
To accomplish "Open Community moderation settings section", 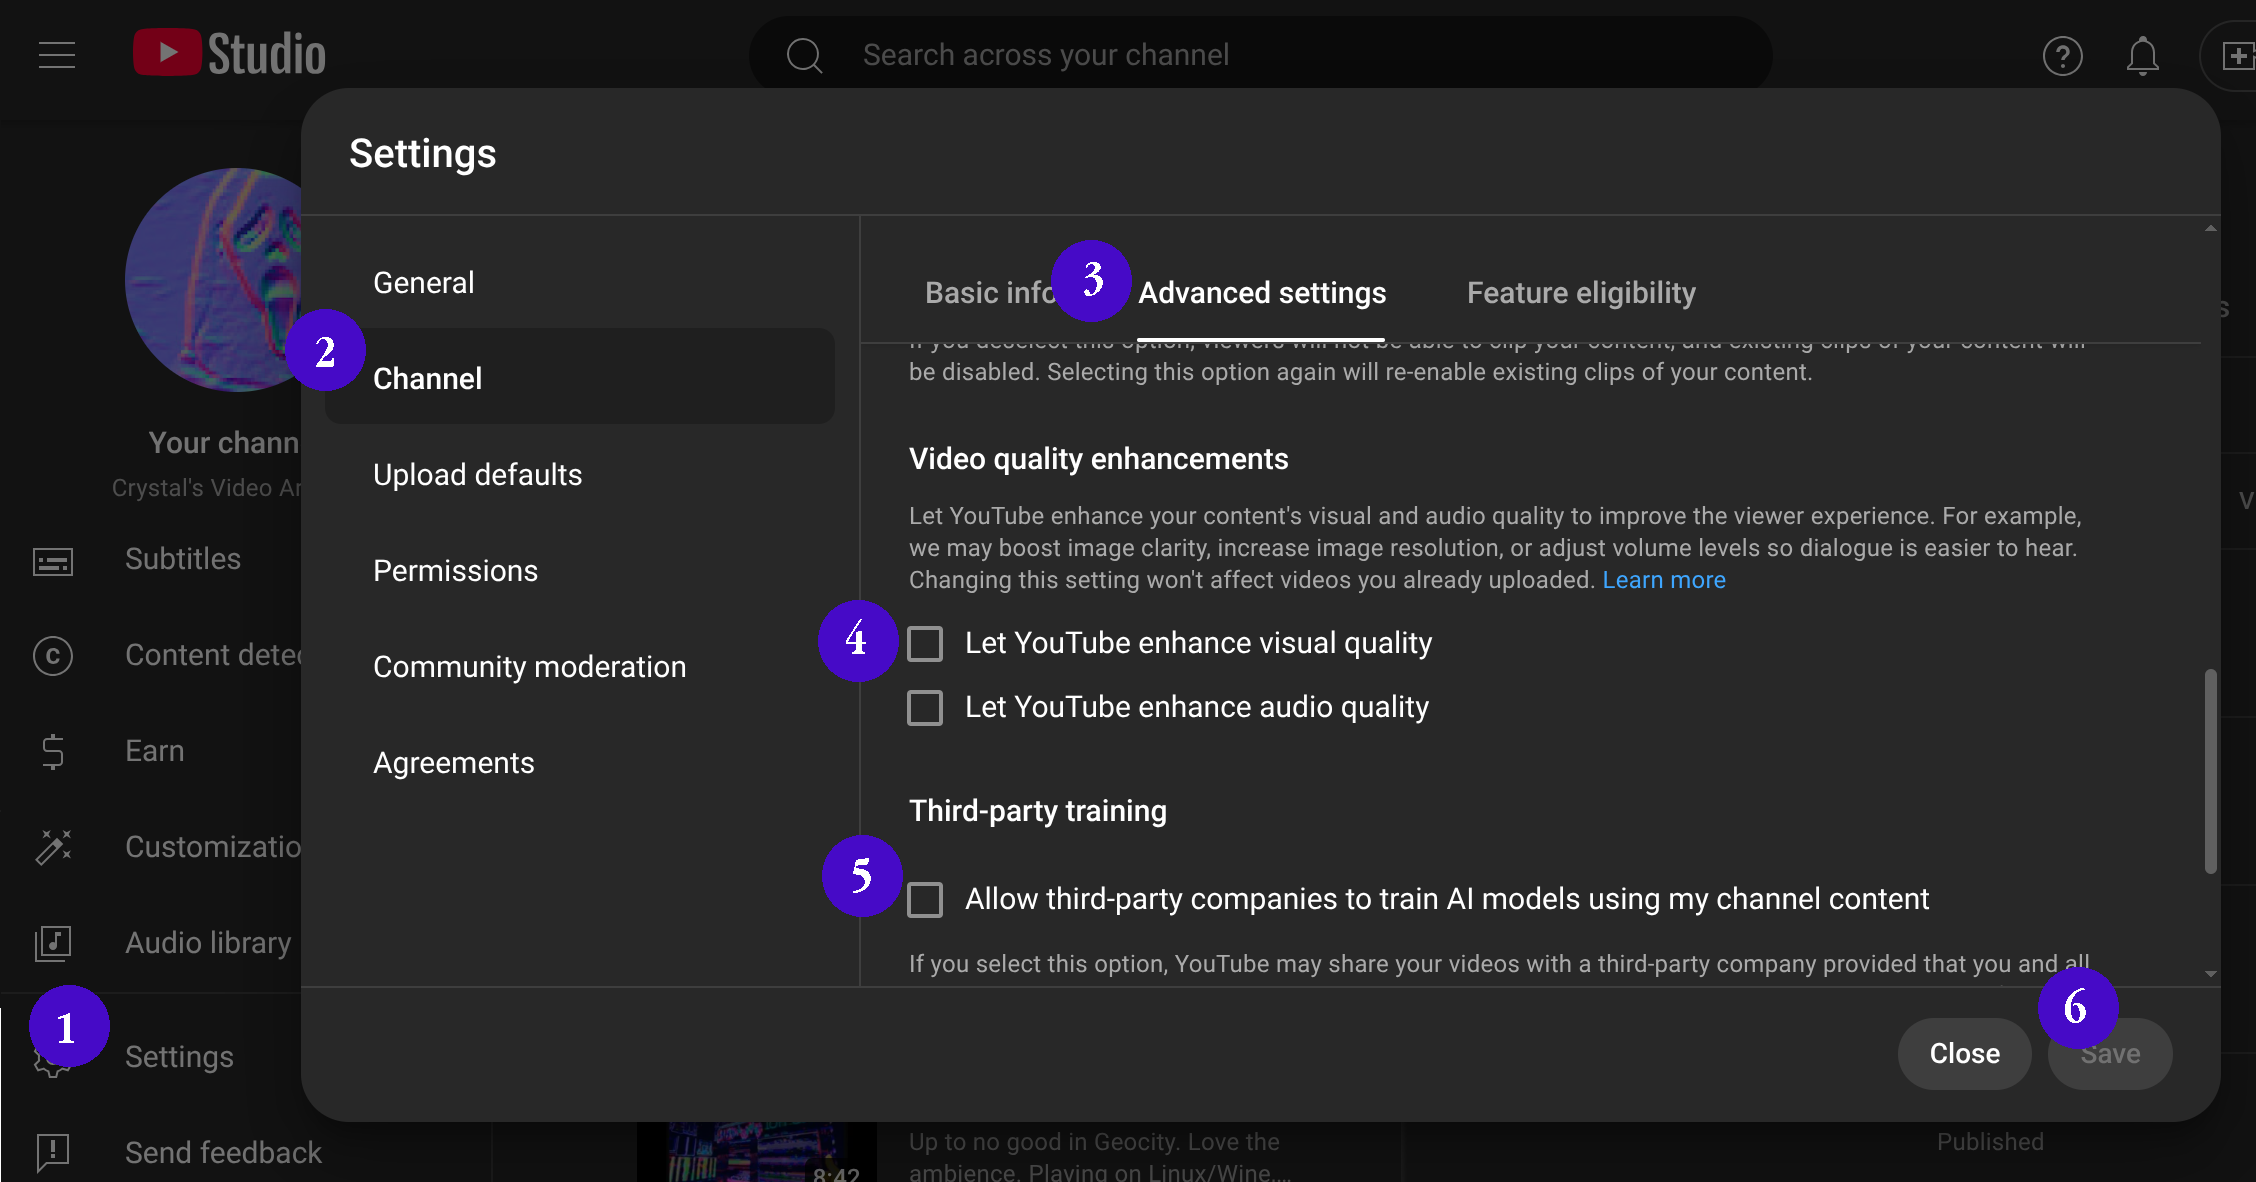I will pos(529,667).
